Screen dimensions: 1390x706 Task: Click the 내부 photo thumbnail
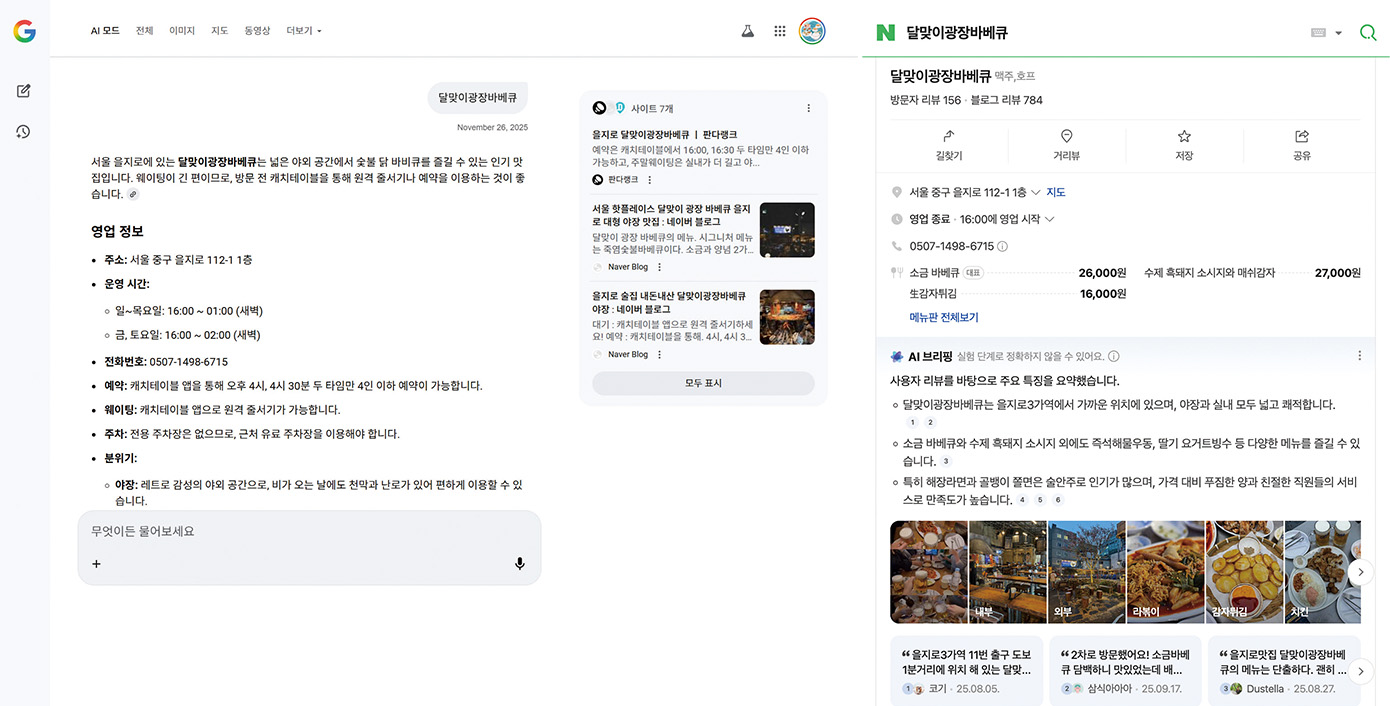coord(1007,571)
